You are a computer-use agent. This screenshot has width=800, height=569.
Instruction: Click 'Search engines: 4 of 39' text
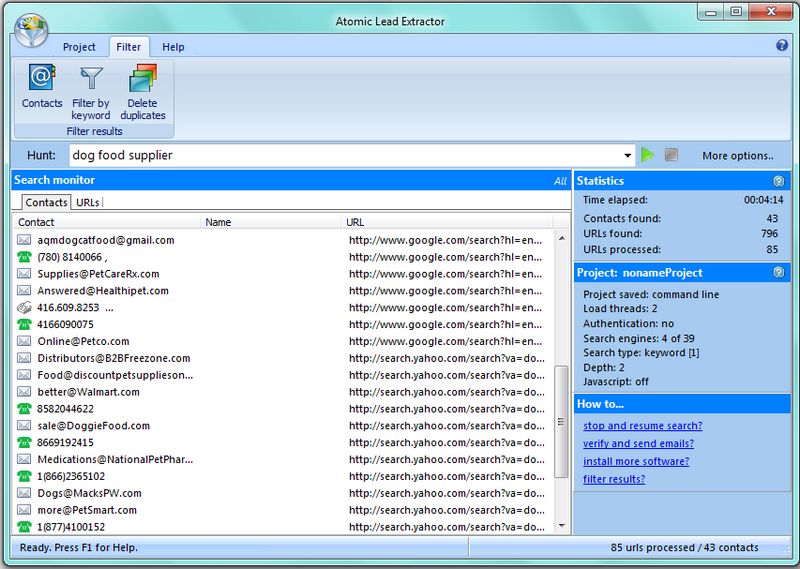point(639,338)
